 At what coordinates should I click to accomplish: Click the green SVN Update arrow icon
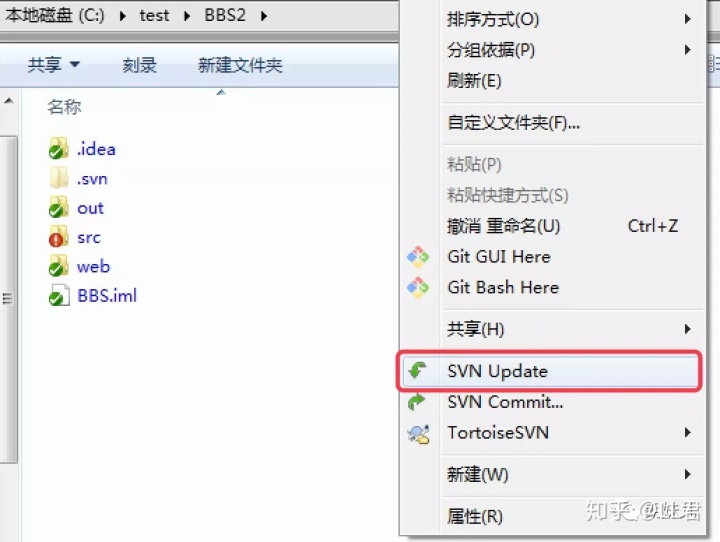click(418, 371)
